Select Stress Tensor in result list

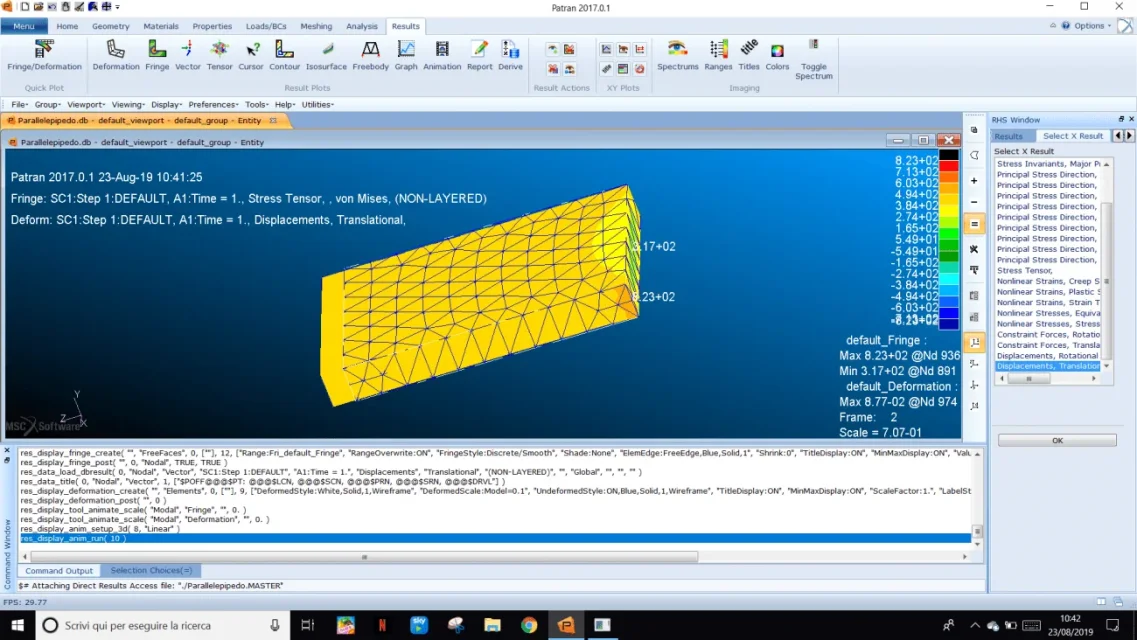click(x=1024, y=270)
